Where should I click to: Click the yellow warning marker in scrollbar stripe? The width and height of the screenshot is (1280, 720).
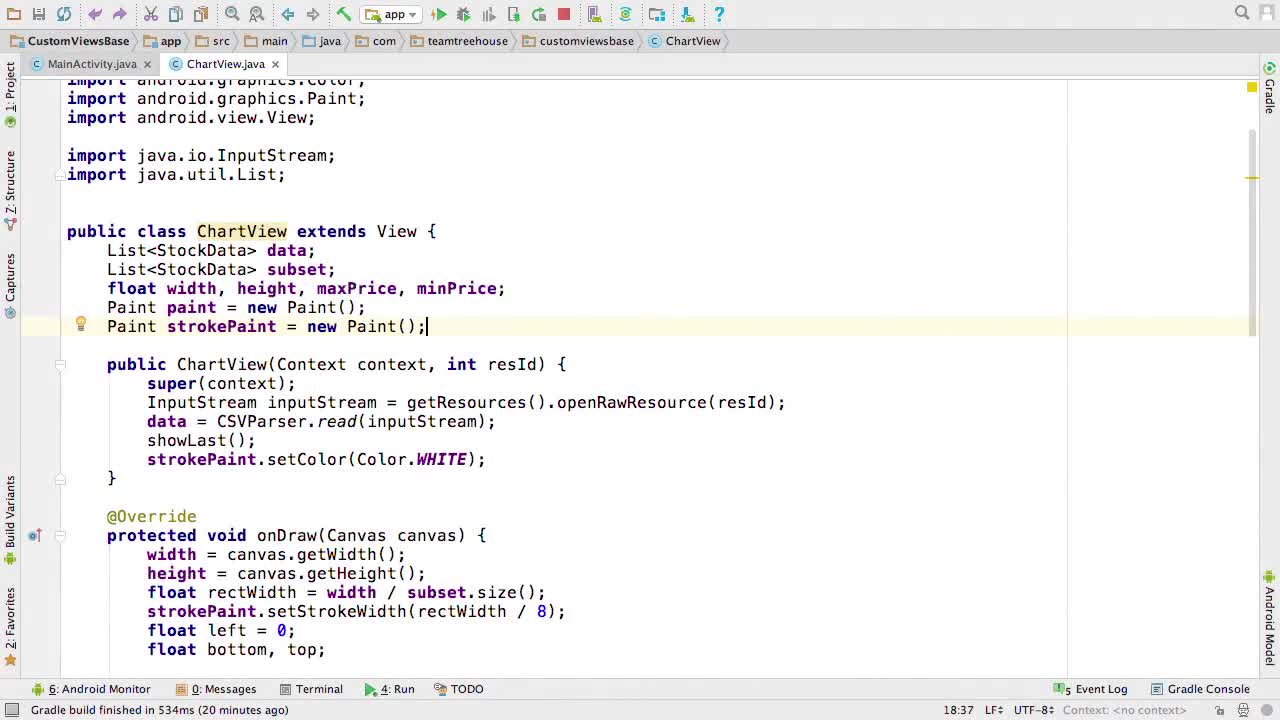(1251, 178)
